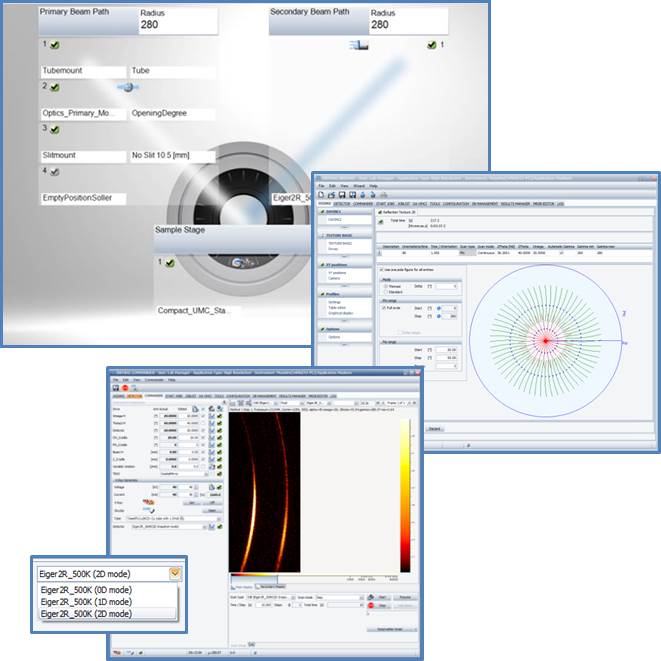Click the Tube component icon on primary beam path
Viewport: 661px width, 661px height.
click(128, 88)
